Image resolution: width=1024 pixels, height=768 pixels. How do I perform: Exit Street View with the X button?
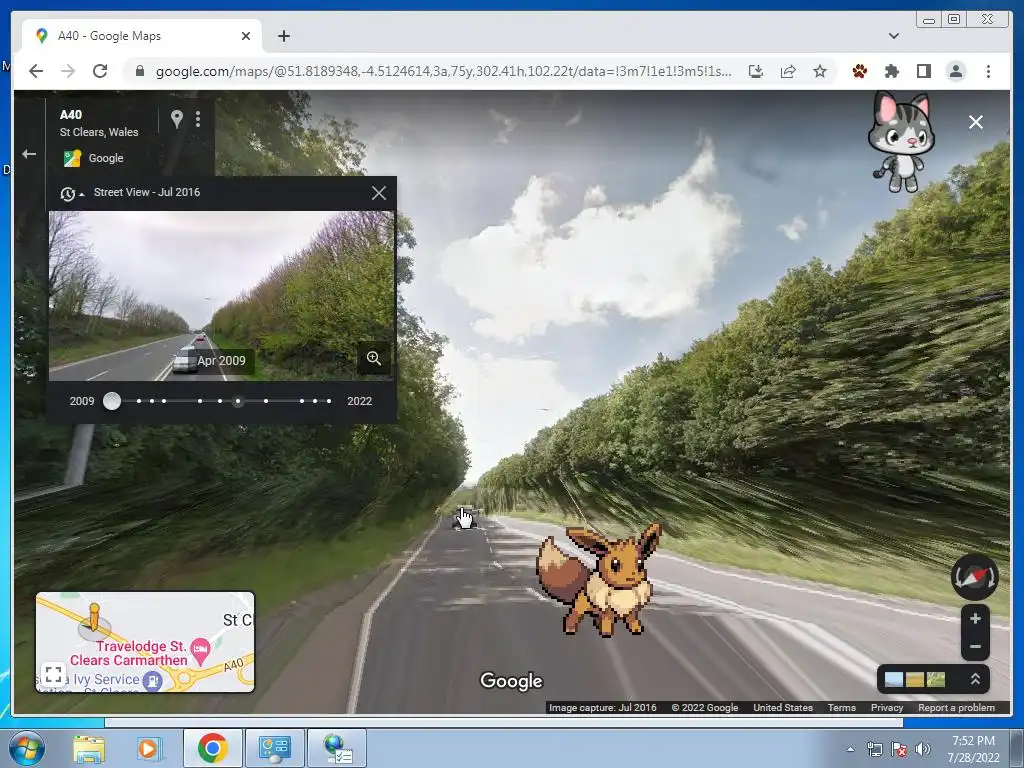976,122
